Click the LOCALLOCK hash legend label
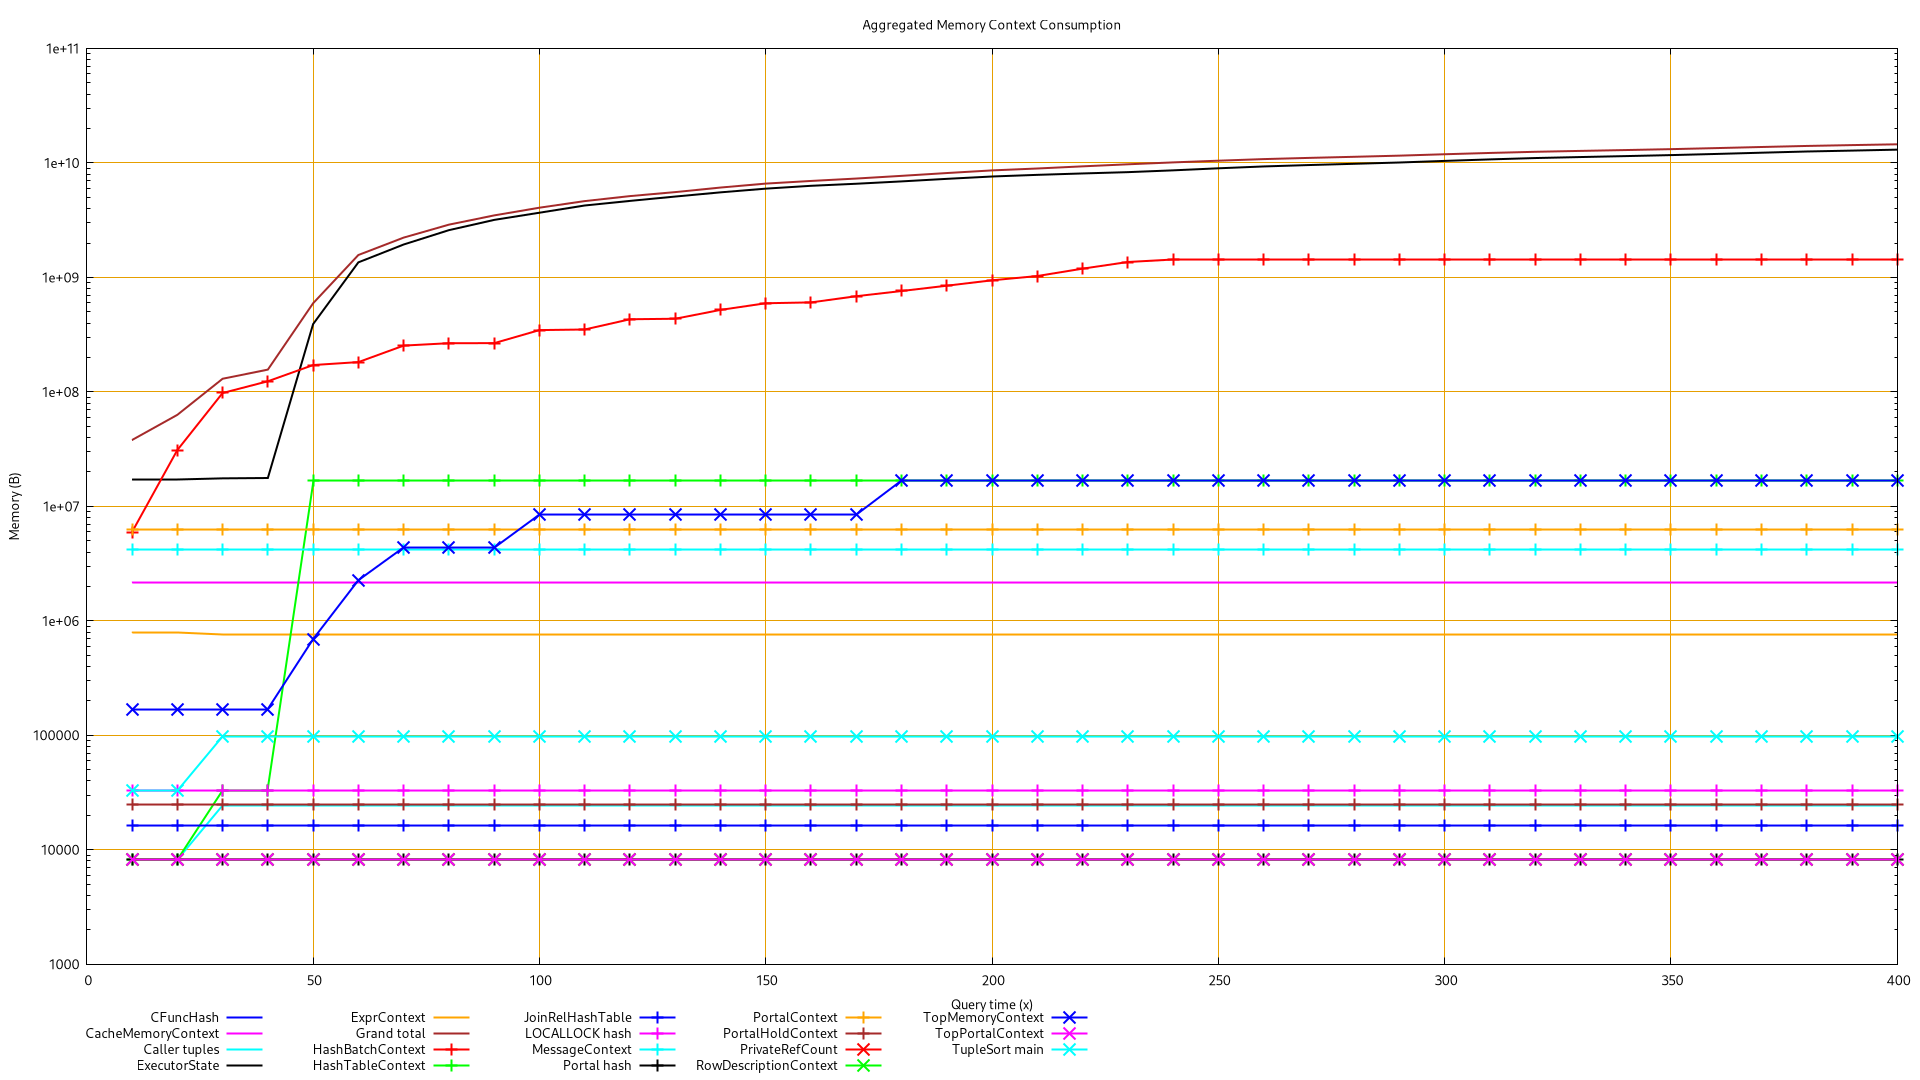The image size is (1920, 1080). [x=578, y=1033]
